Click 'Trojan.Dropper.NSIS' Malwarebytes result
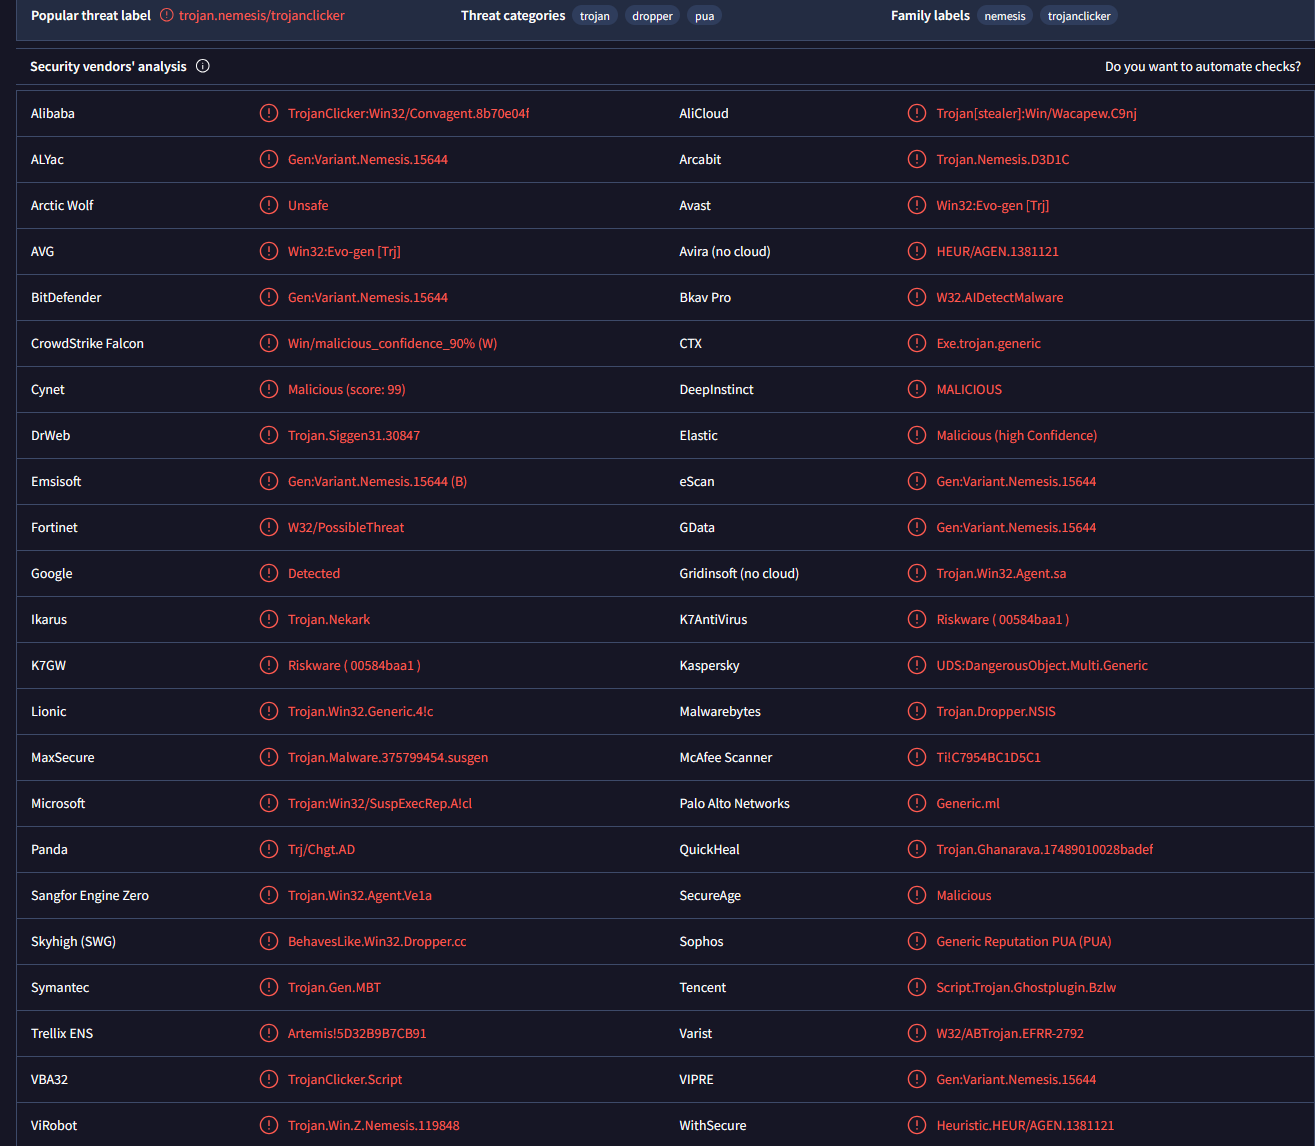This screenshot has height=1146, width=1315. pyautogui.click(x=996, y=711)
